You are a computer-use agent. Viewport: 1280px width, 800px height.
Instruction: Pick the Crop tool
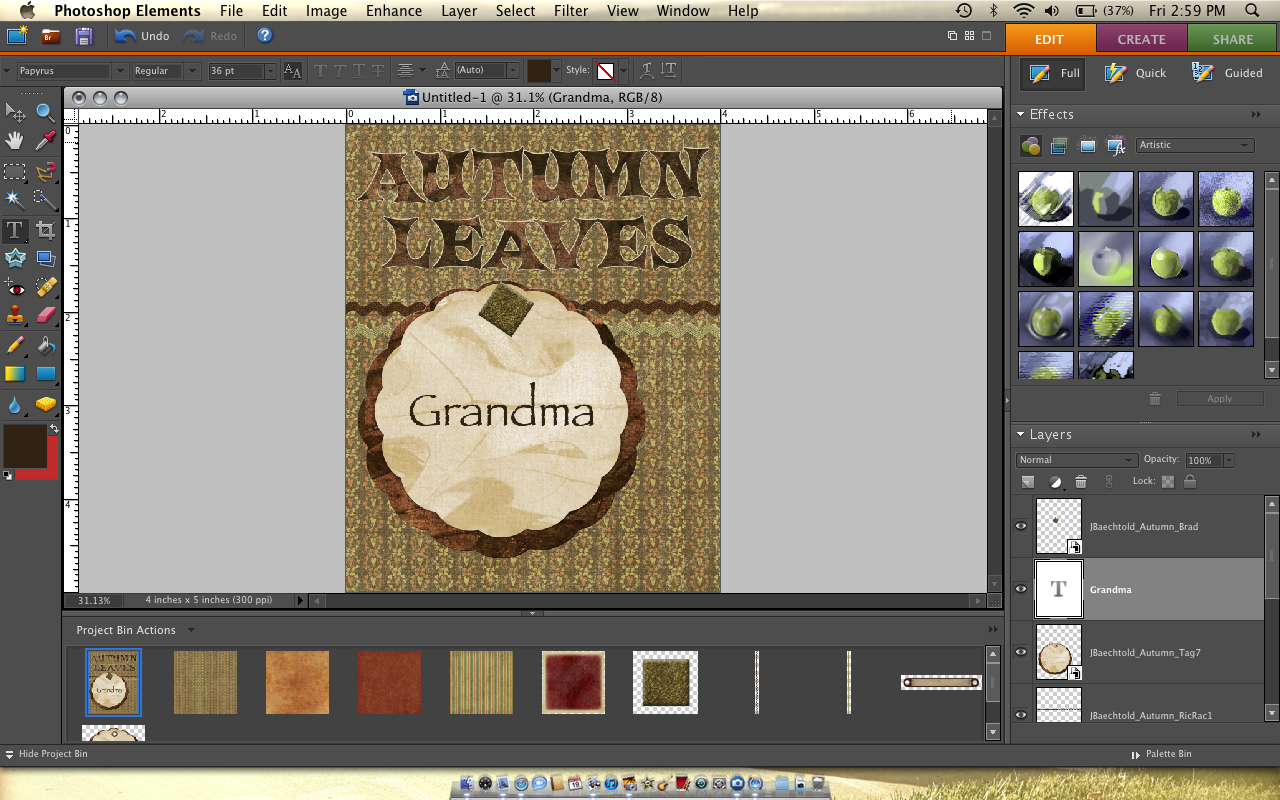pyautogui.click(x=45, y=231)
